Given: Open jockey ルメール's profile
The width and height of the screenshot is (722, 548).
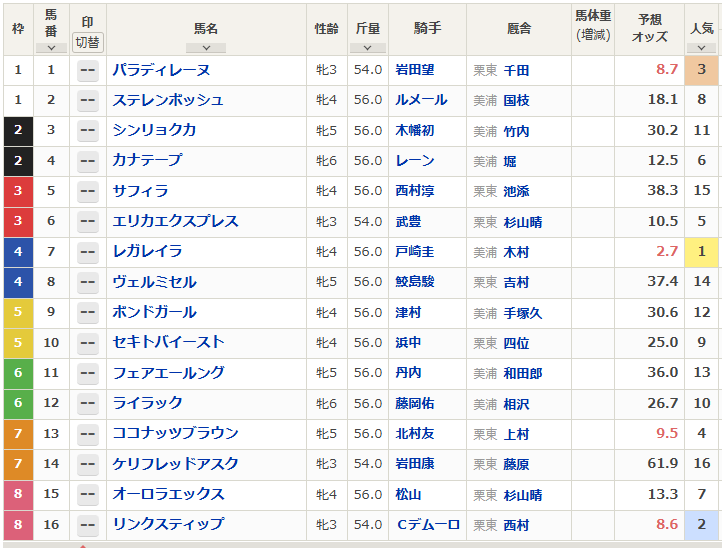Looking at the screenshot, I should click(421, 100).
